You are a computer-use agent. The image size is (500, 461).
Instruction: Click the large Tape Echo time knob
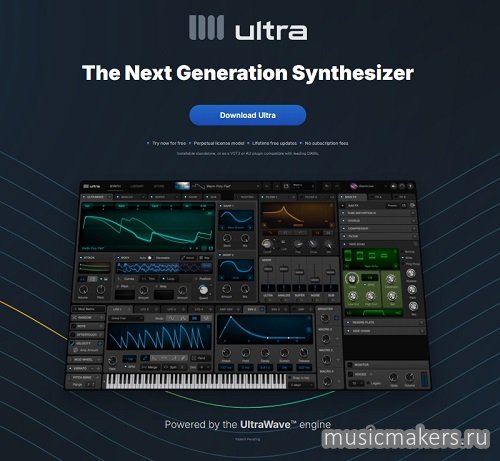(x=351, y=279)
